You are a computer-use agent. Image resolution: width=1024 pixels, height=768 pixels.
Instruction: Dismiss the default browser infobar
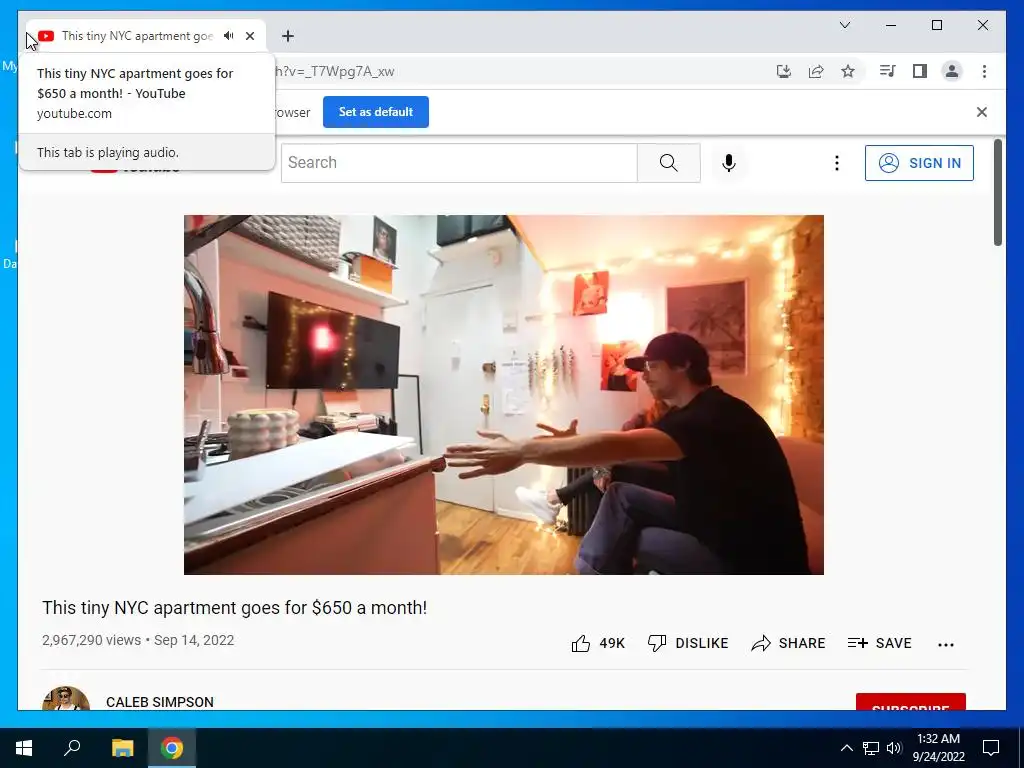[x=982, y=112]
